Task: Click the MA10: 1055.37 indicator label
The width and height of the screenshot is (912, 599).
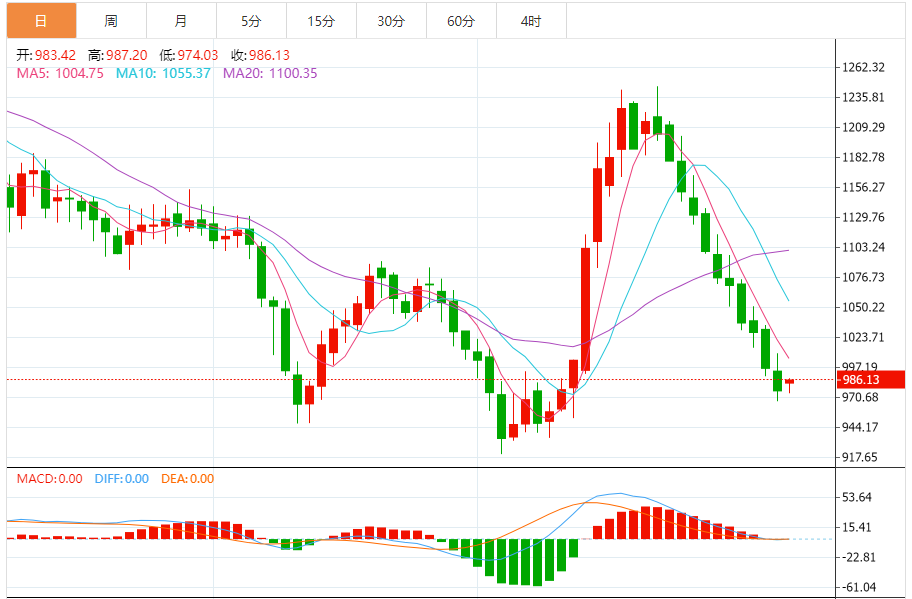Action: point(163,73)
